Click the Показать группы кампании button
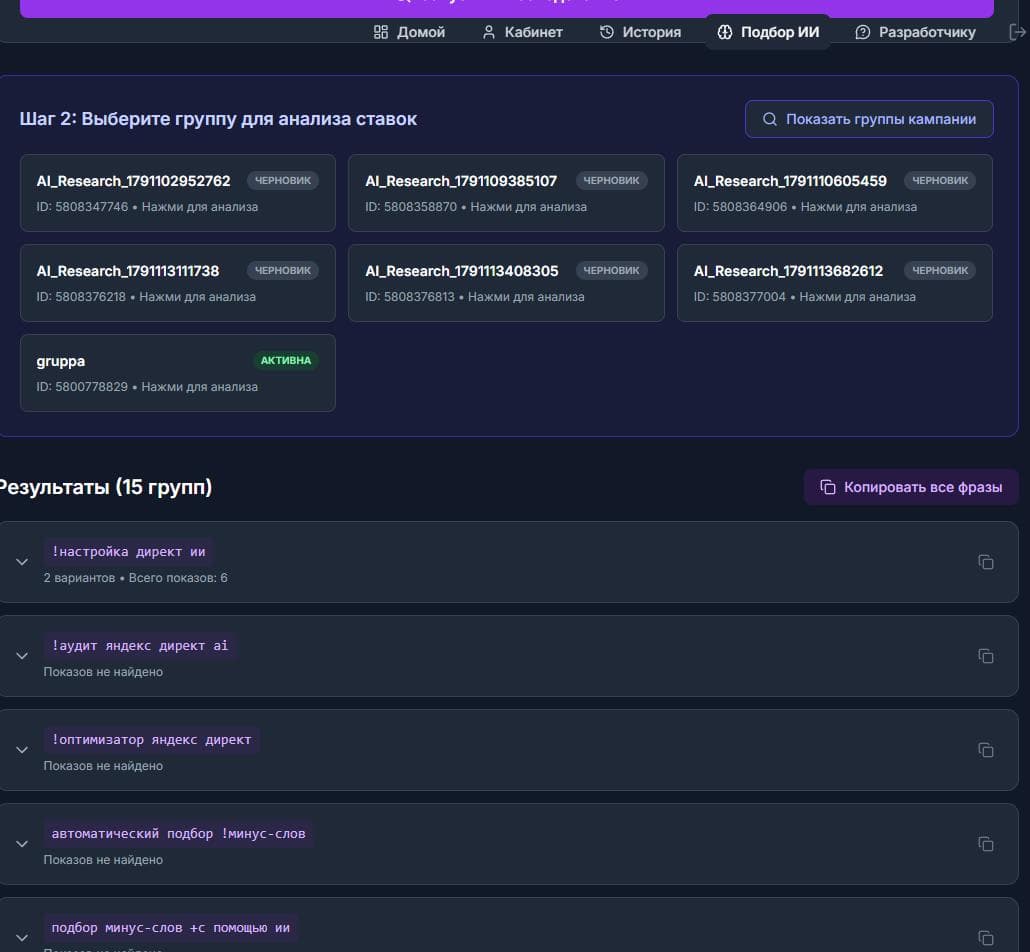The image size is (1030, 952). click(868, 119)
